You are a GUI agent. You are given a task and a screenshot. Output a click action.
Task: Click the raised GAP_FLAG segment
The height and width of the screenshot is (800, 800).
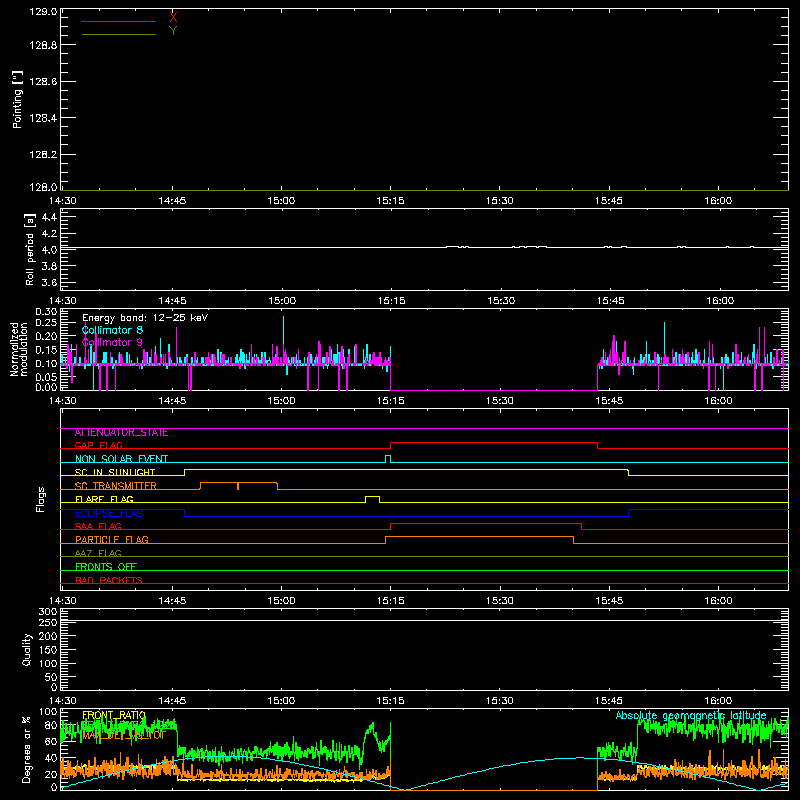(494, 443)
